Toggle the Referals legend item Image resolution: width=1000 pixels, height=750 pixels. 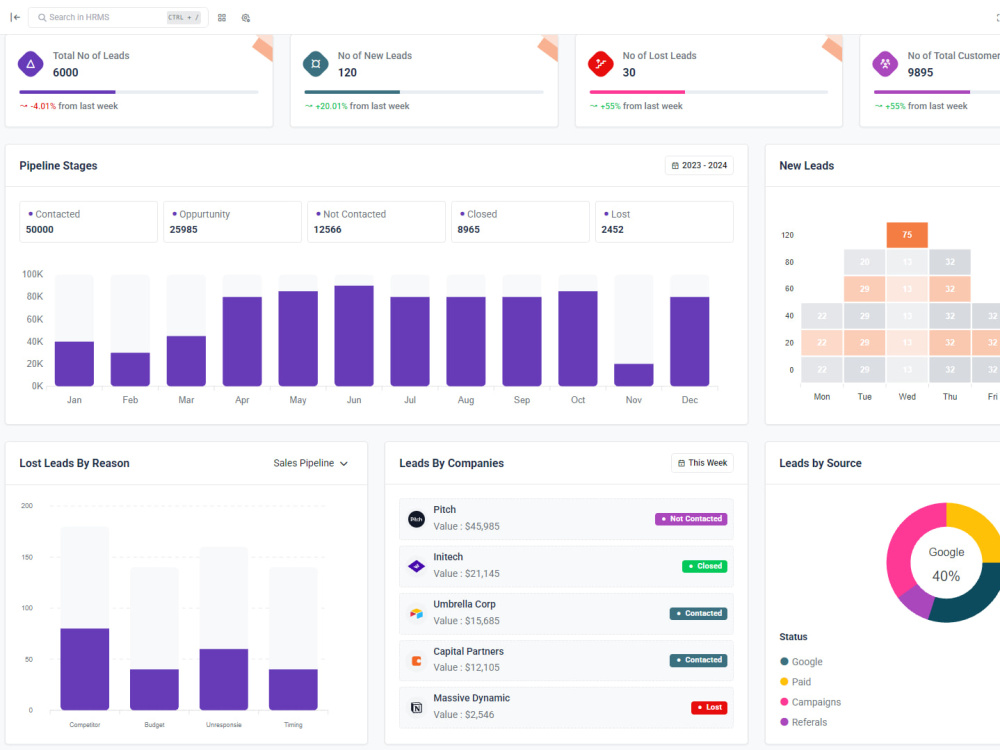tap(803, 722)
